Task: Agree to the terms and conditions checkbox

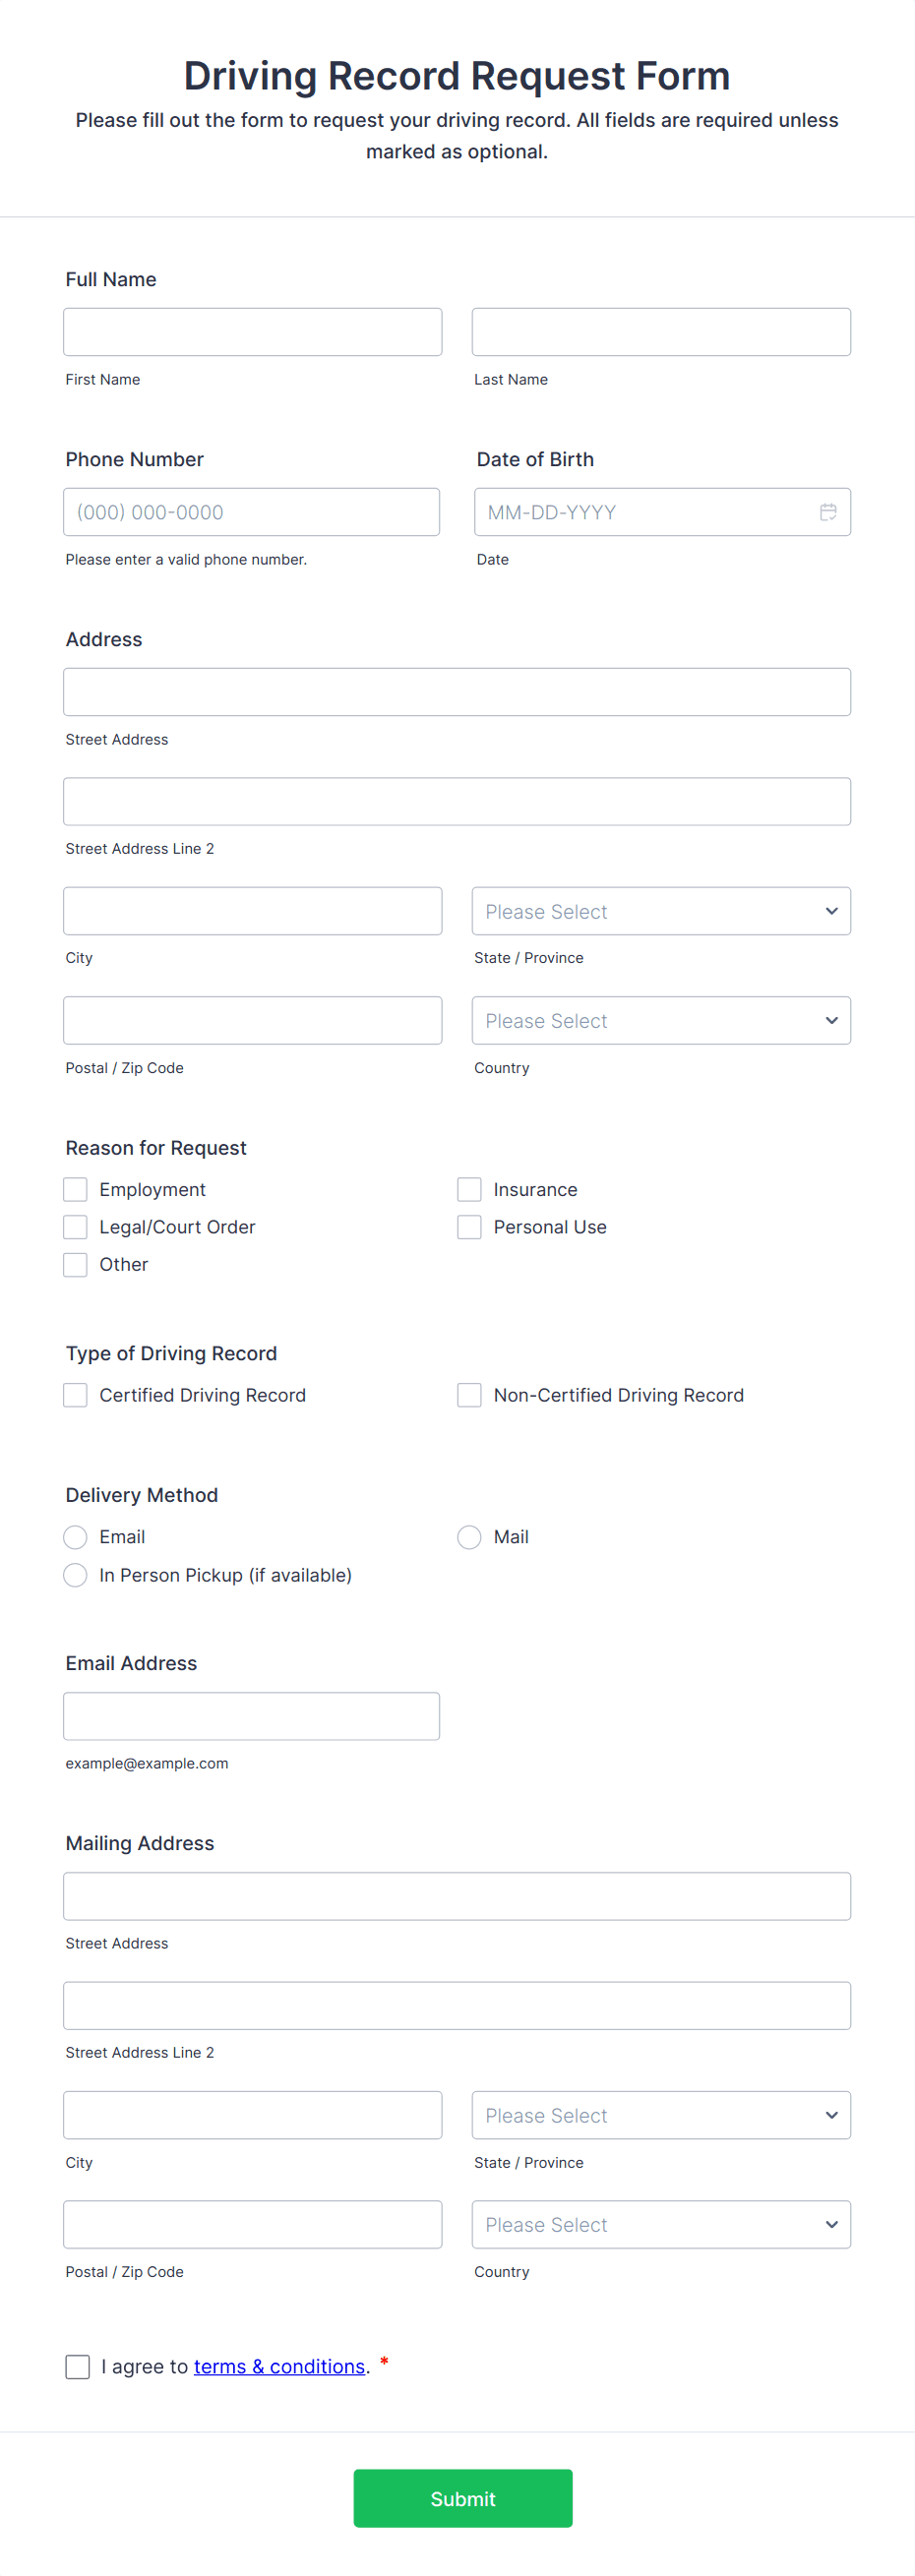Action: 78,2366
